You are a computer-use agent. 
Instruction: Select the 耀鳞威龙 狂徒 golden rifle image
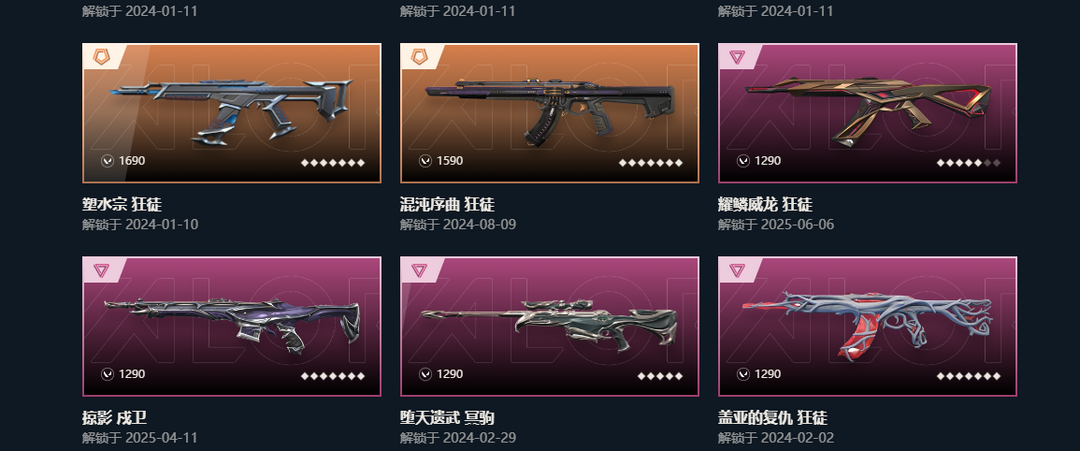(868, 110)
